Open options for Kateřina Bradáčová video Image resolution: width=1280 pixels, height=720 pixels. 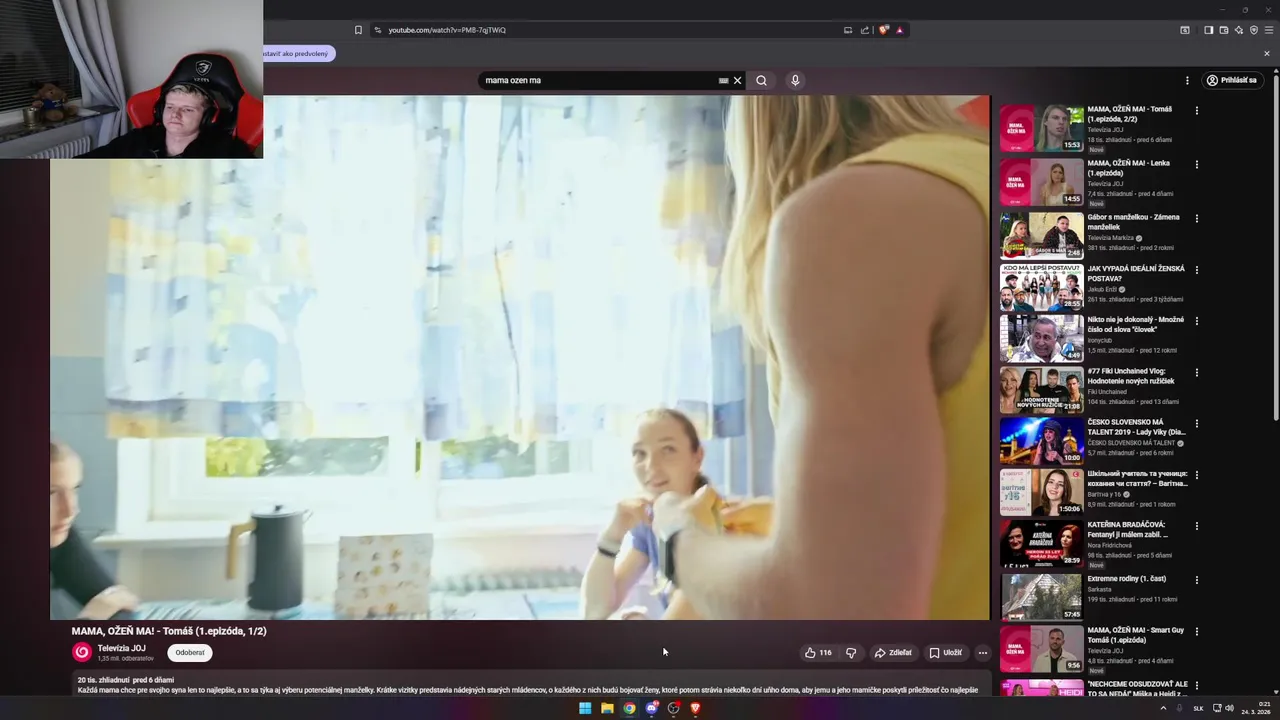click(1196, 526)
